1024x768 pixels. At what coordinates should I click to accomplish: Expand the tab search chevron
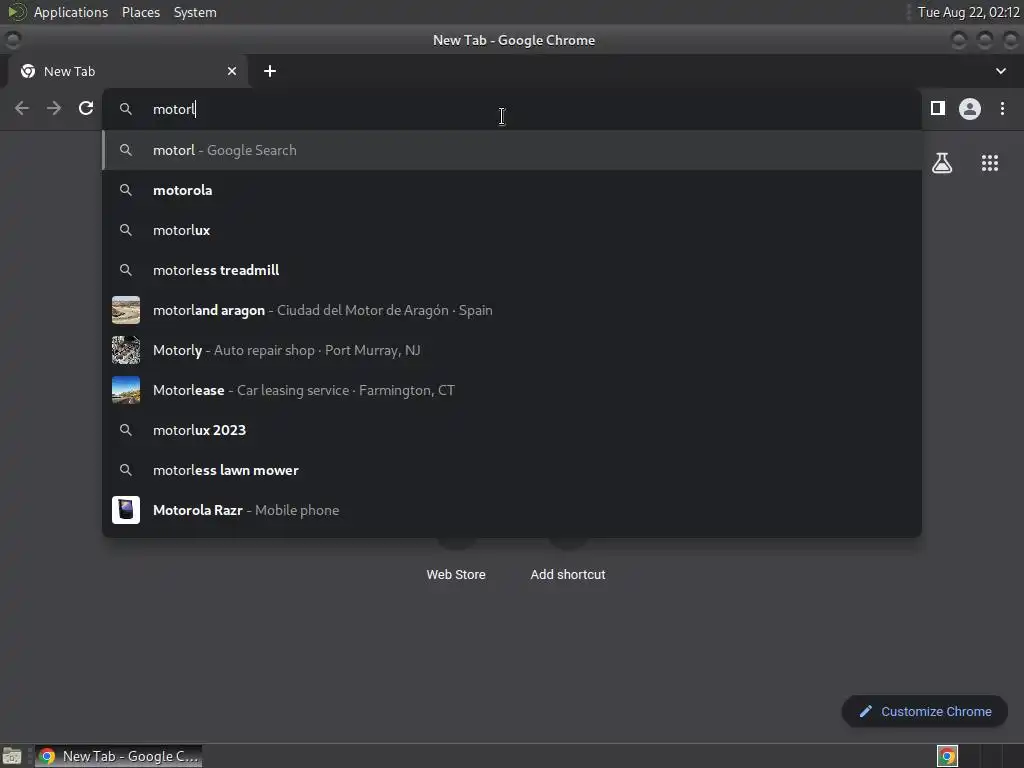[x=1000, y=71]
